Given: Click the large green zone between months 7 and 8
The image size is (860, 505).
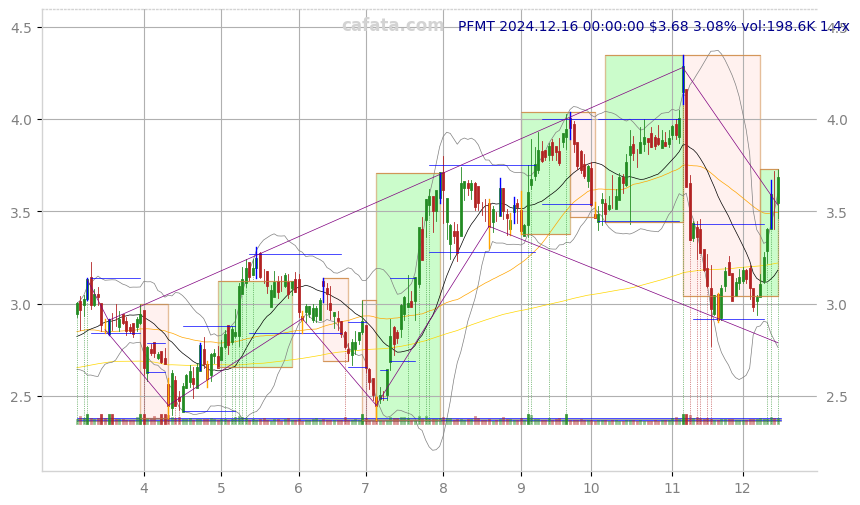Looking at the screenshot, I should tap(408, 296).
